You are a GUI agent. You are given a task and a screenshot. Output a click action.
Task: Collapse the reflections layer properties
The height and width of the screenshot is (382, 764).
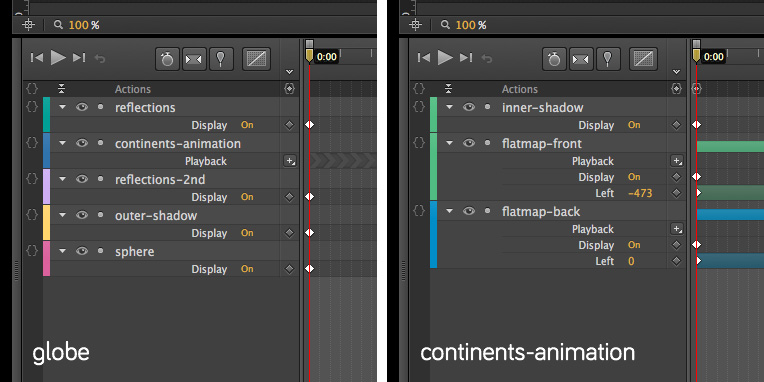[62, 107]
